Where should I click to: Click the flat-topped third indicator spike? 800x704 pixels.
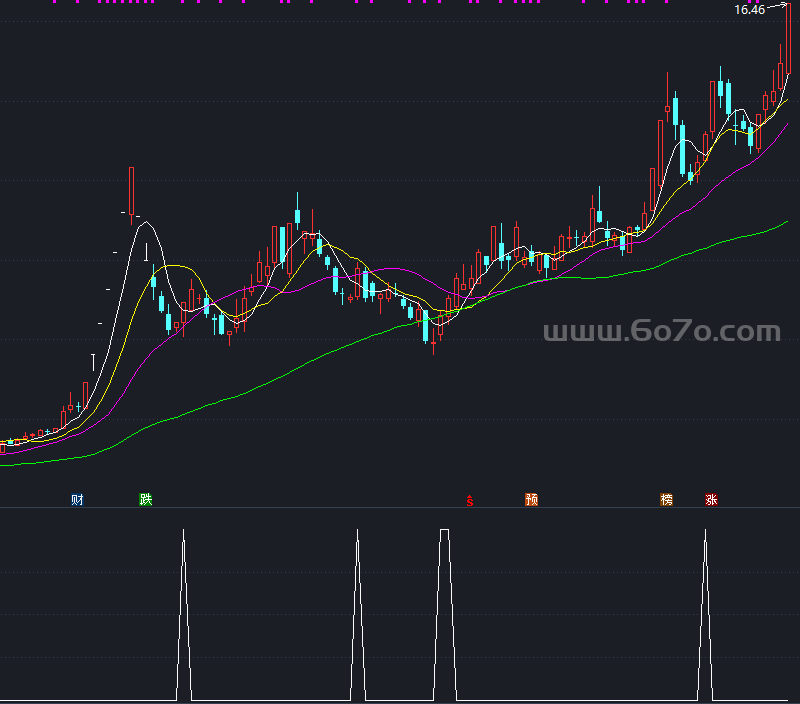point(445,615)
